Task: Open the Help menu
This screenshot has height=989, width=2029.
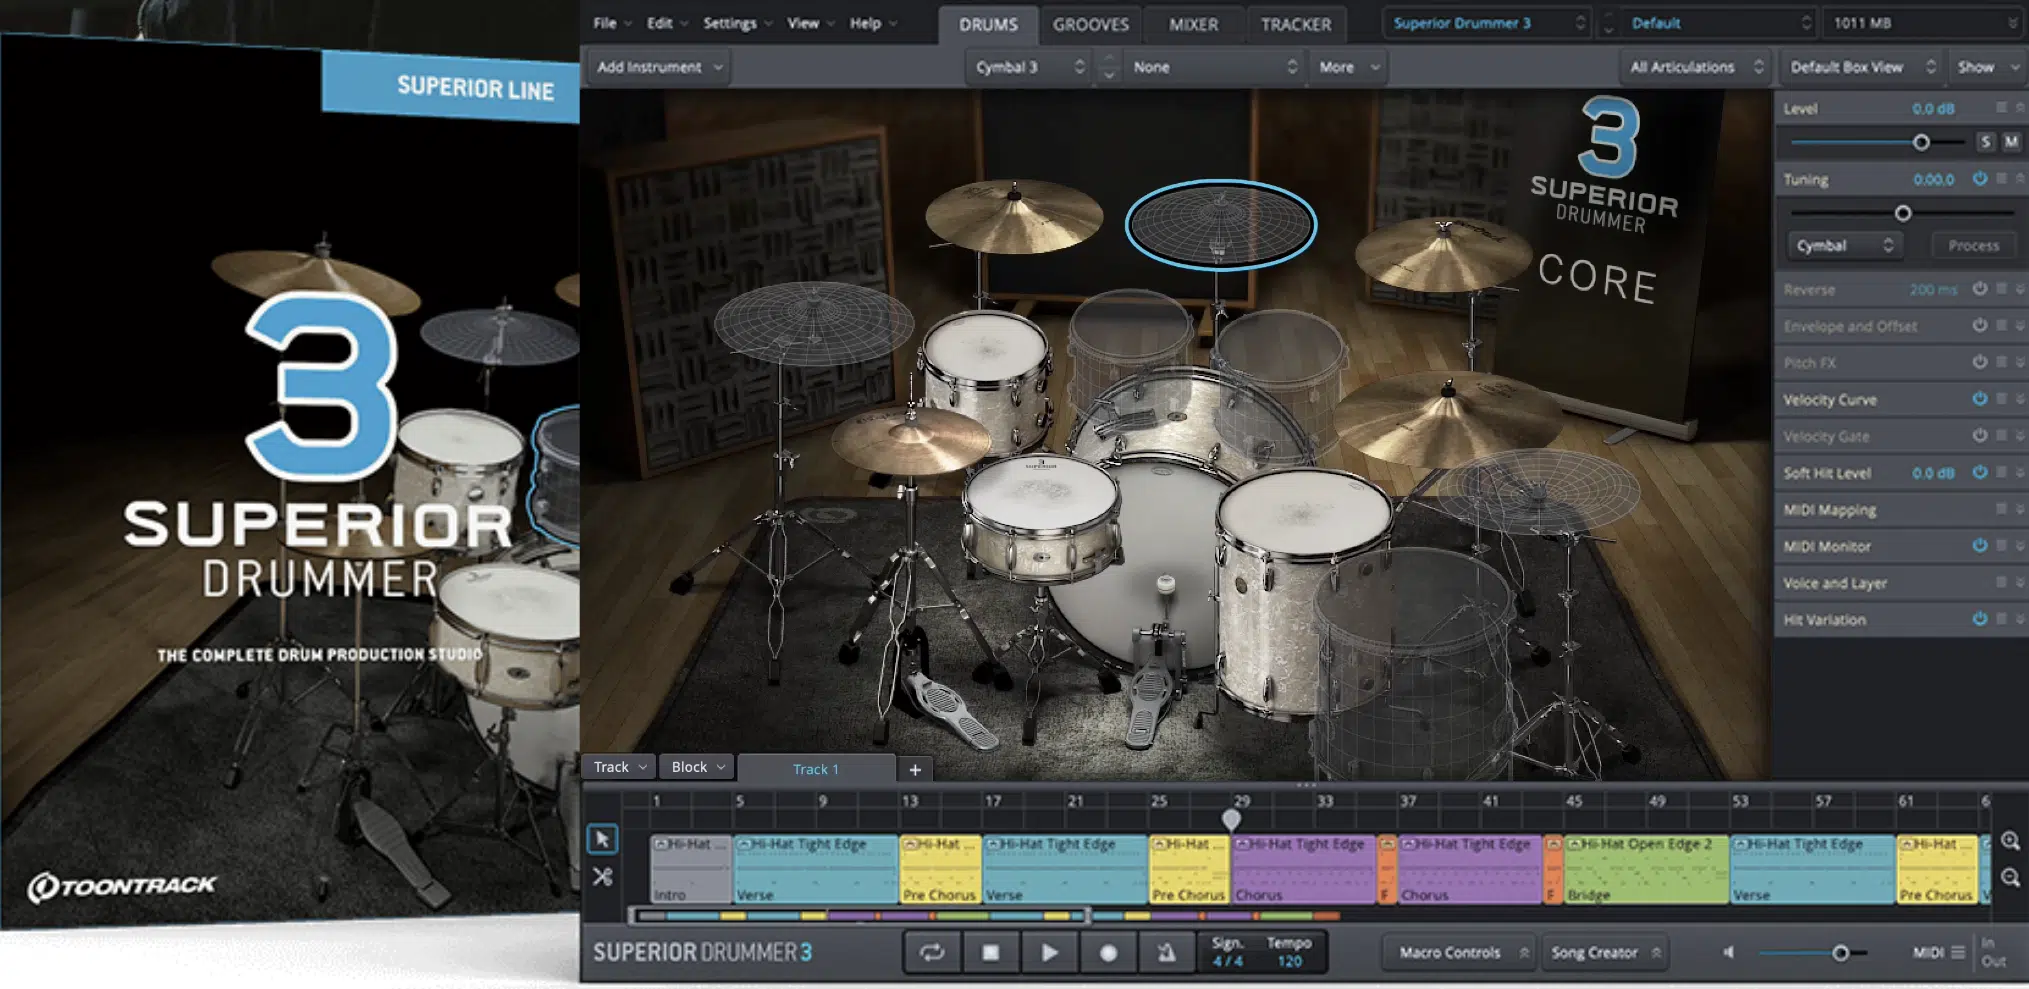Action: click(873, 23)
